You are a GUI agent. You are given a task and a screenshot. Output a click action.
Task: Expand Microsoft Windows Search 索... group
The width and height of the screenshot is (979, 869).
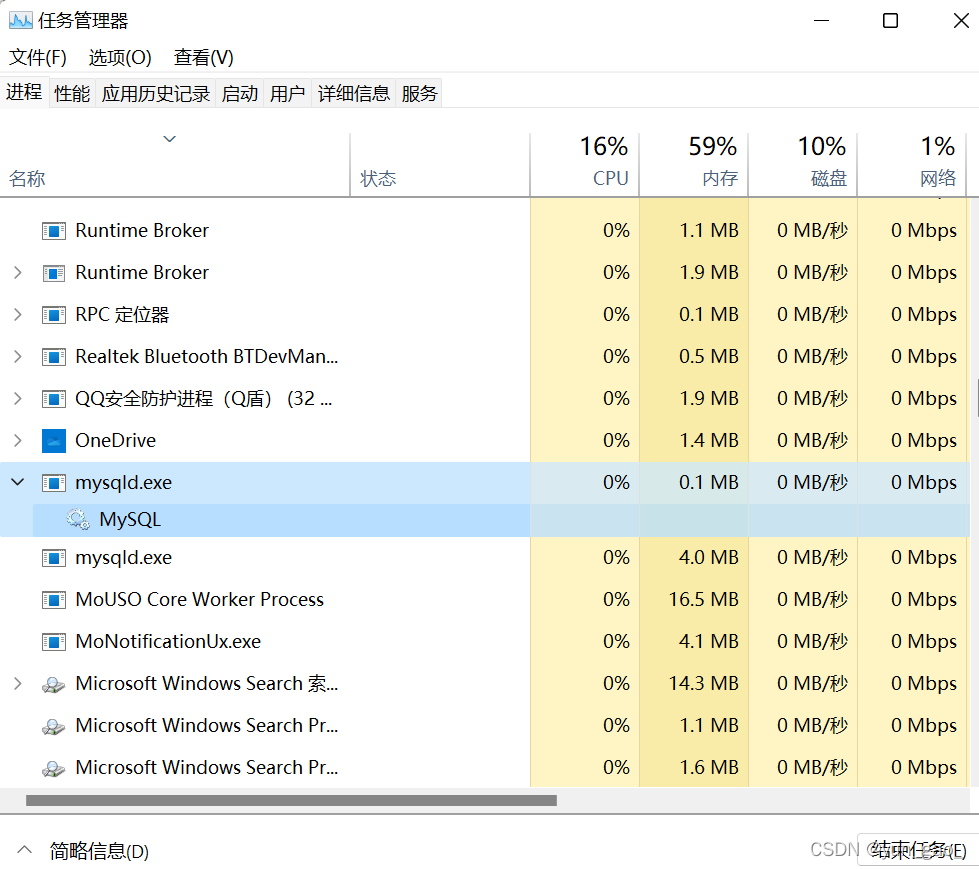[x=18, y=684]
